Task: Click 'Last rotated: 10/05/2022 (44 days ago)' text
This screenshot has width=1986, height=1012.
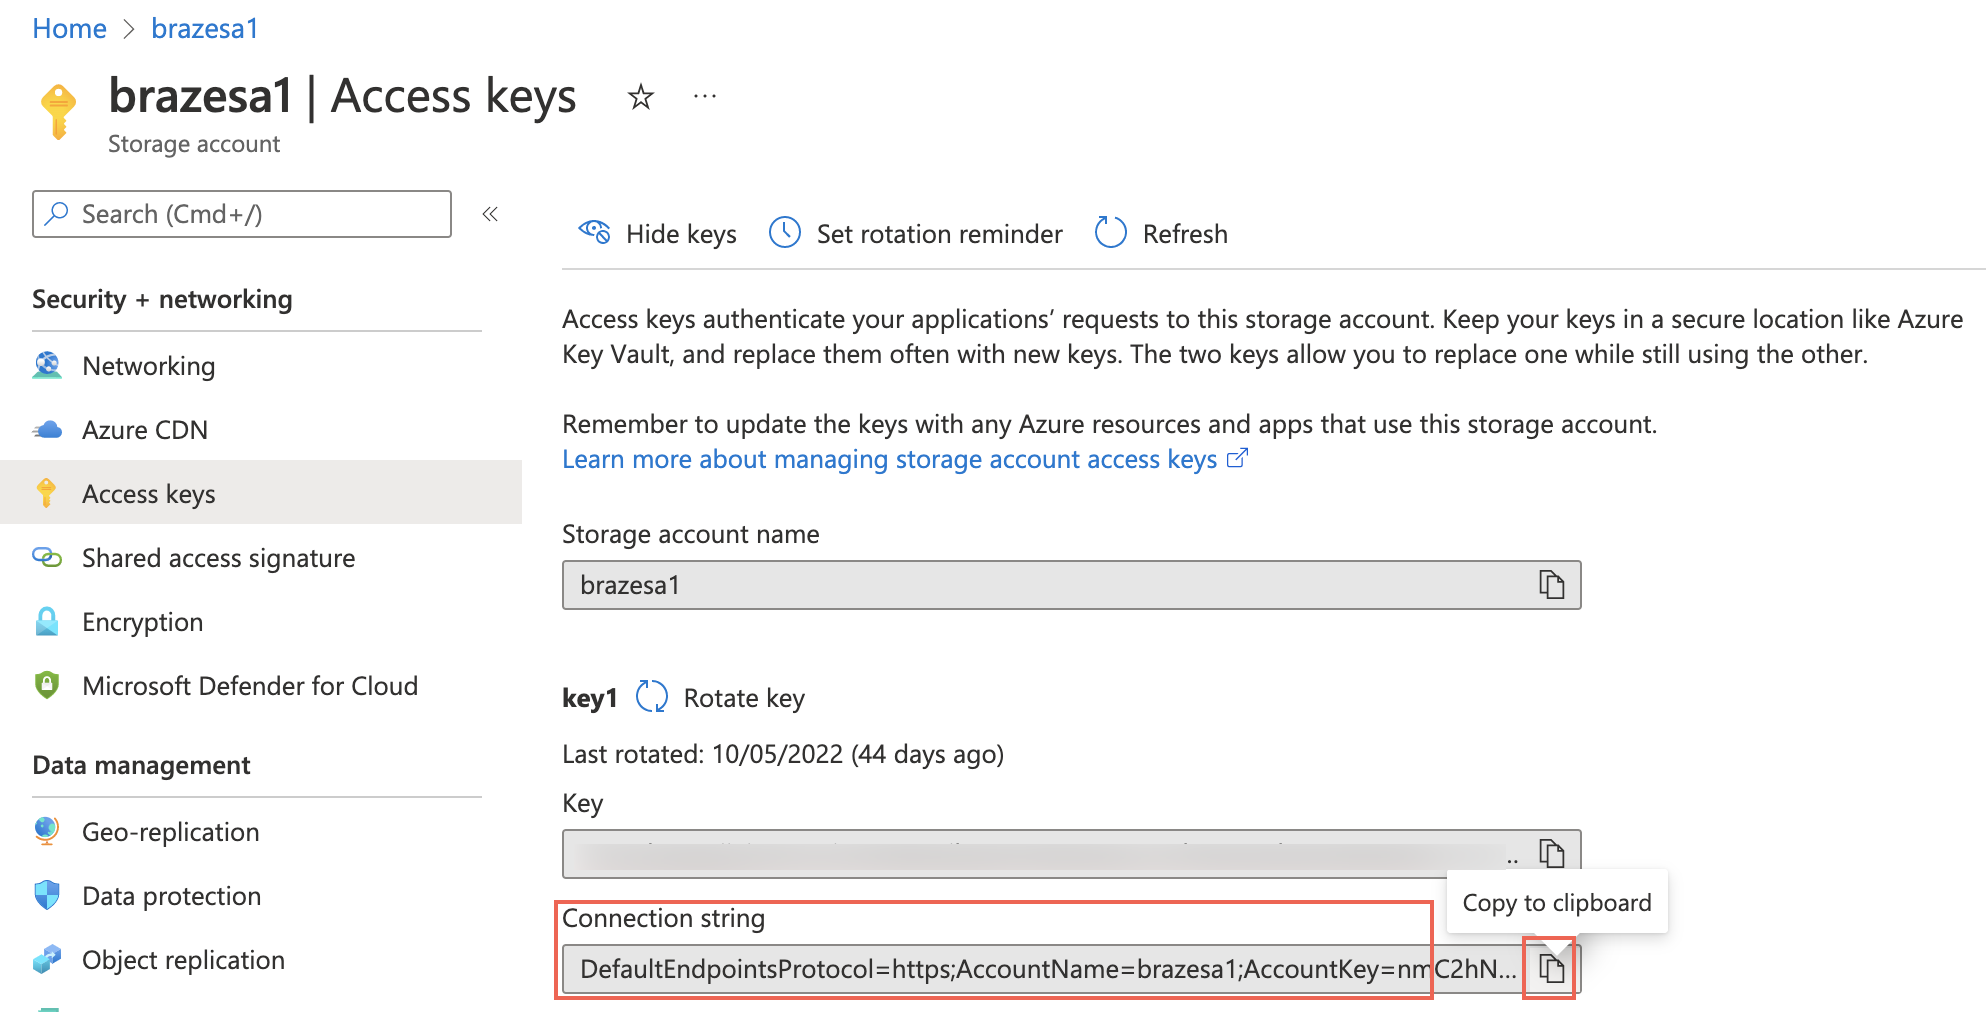Action: (x=783, y=754)
